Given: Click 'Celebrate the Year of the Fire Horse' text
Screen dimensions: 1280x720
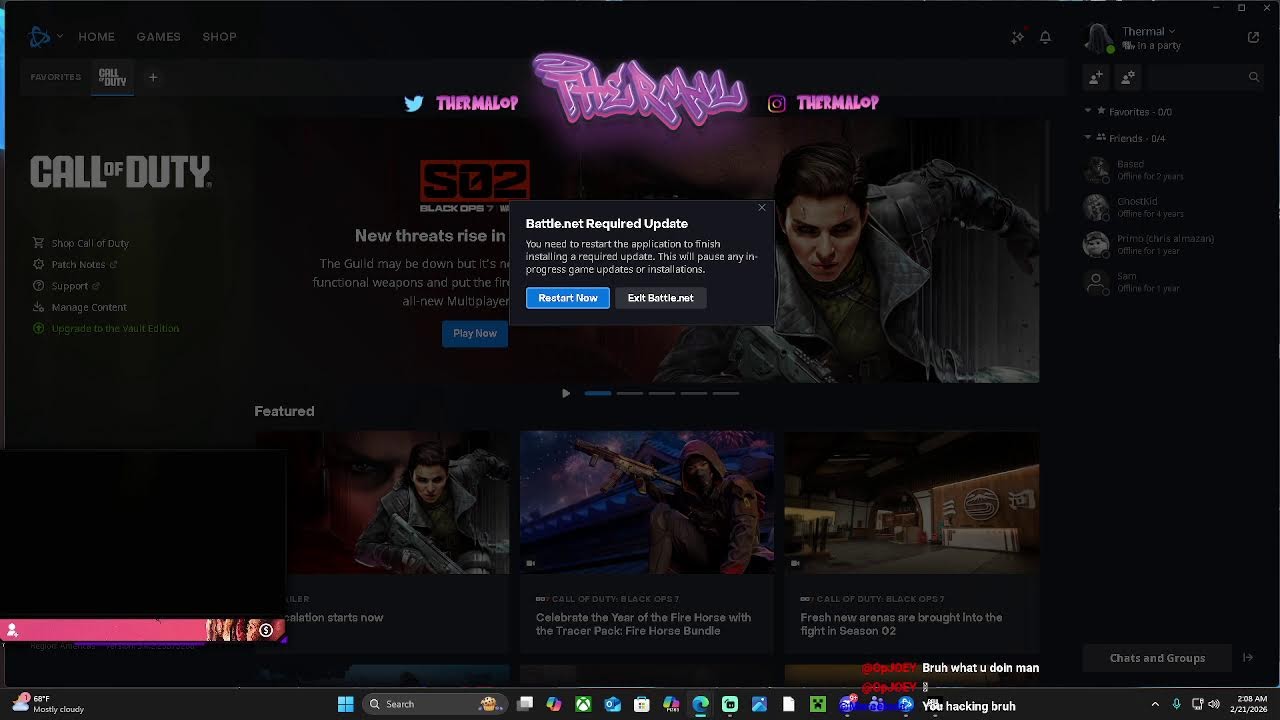Looking at the screenshot, I should tap(643, 624).
